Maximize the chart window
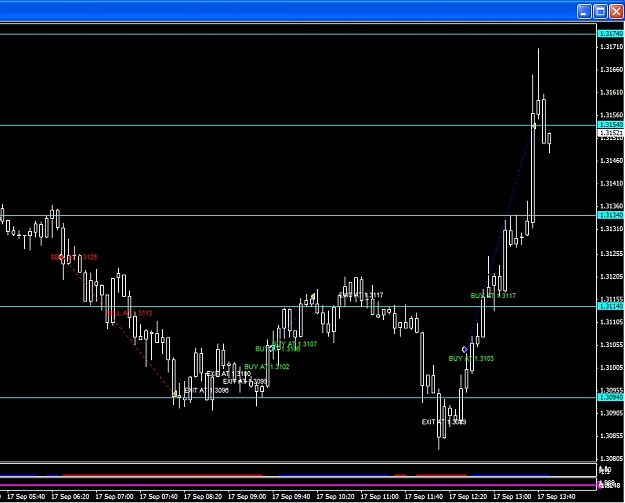Image resolution: width=625 pixels, height=503 pixels. [600, 11]
